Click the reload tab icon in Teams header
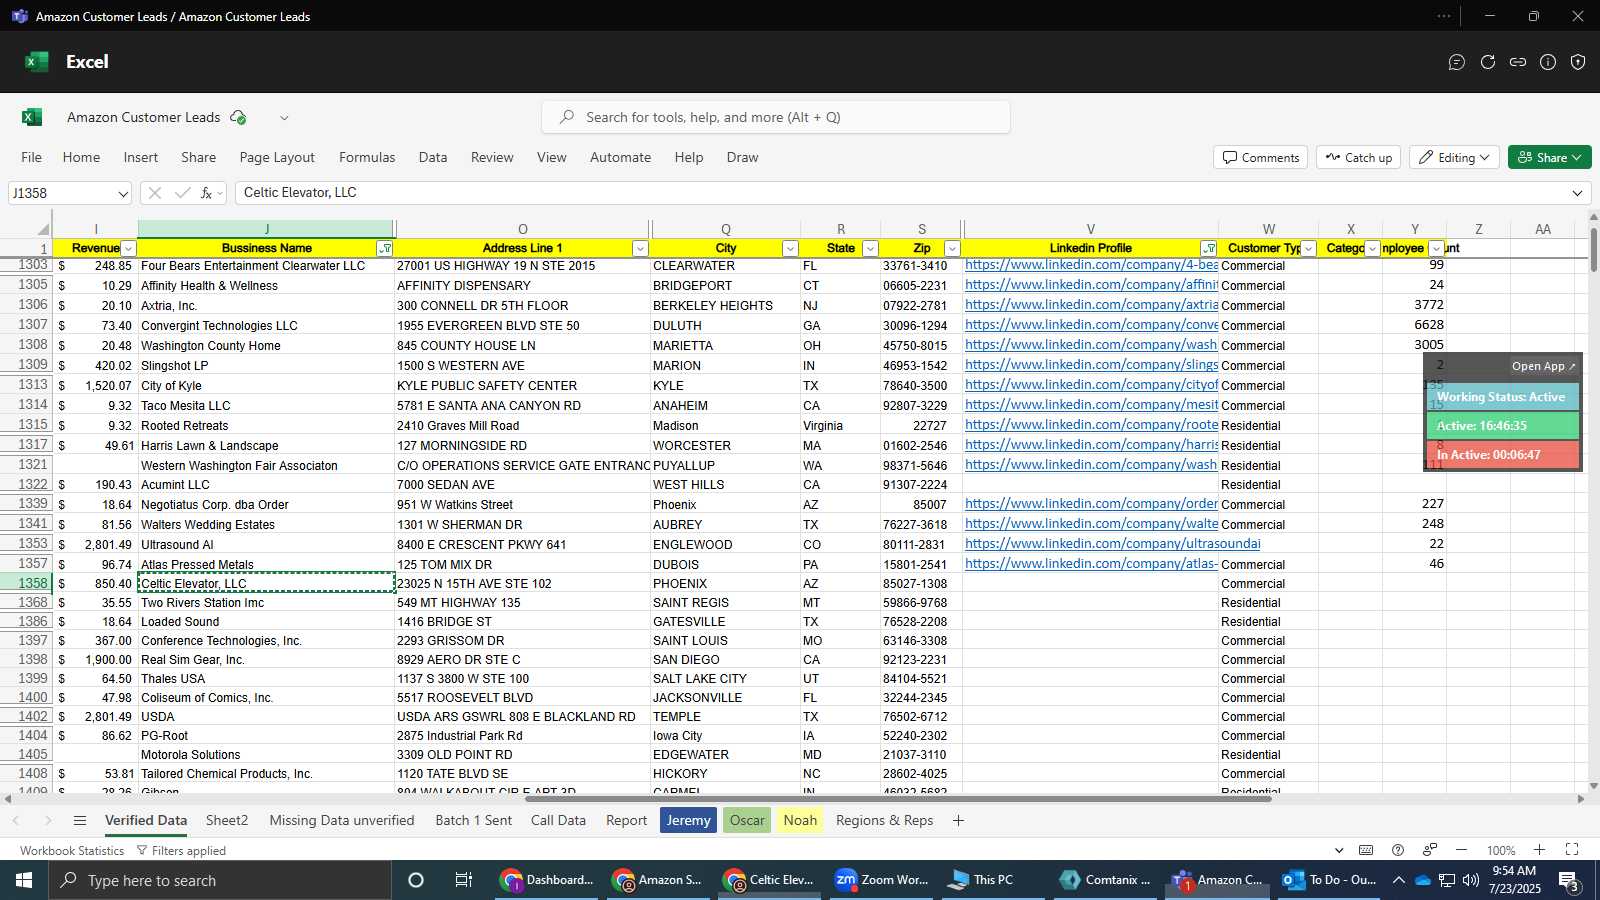This screenshot has height=900, width=1600. pyautogui.click(x=1488, y=62)
